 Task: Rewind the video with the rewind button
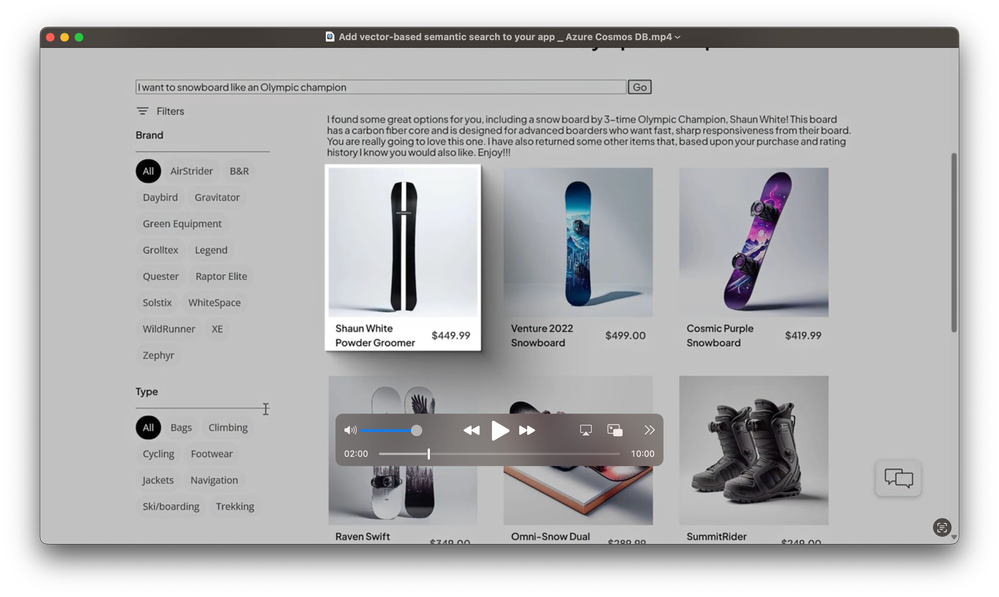tap(471, 431)
